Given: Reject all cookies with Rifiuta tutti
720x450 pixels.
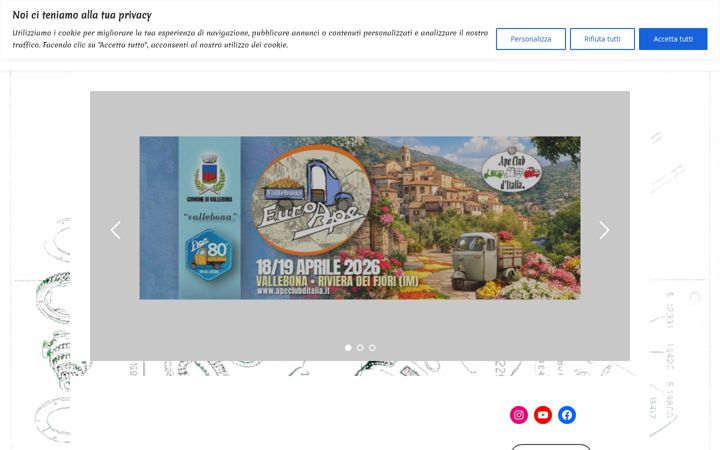Looking at the screenshot, I should tap(602, 39).
